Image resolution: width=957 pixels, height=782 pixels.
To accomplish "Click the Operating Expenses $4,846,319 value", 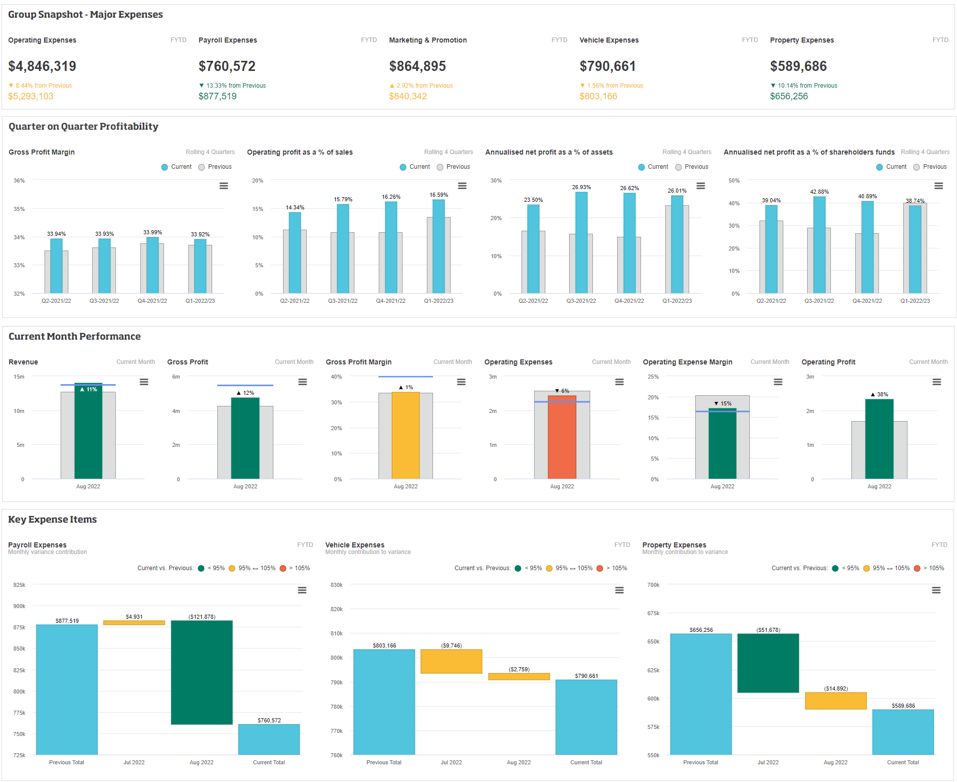I will click(42, 66).
